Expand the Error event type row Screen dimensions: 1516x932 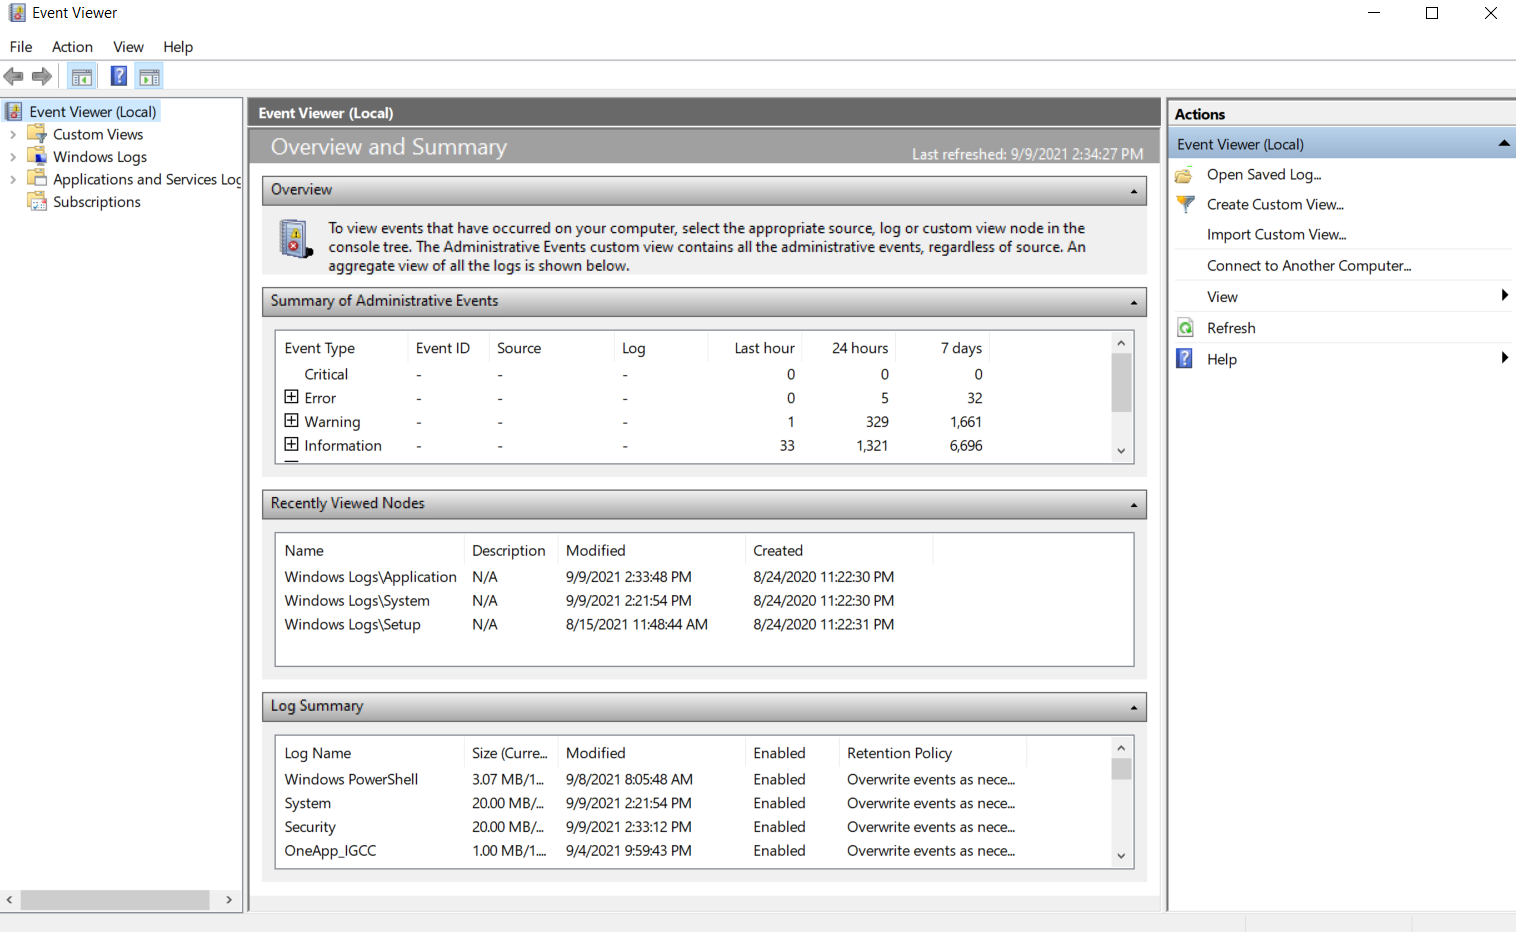pyautogui.click(x=290, y=397)
